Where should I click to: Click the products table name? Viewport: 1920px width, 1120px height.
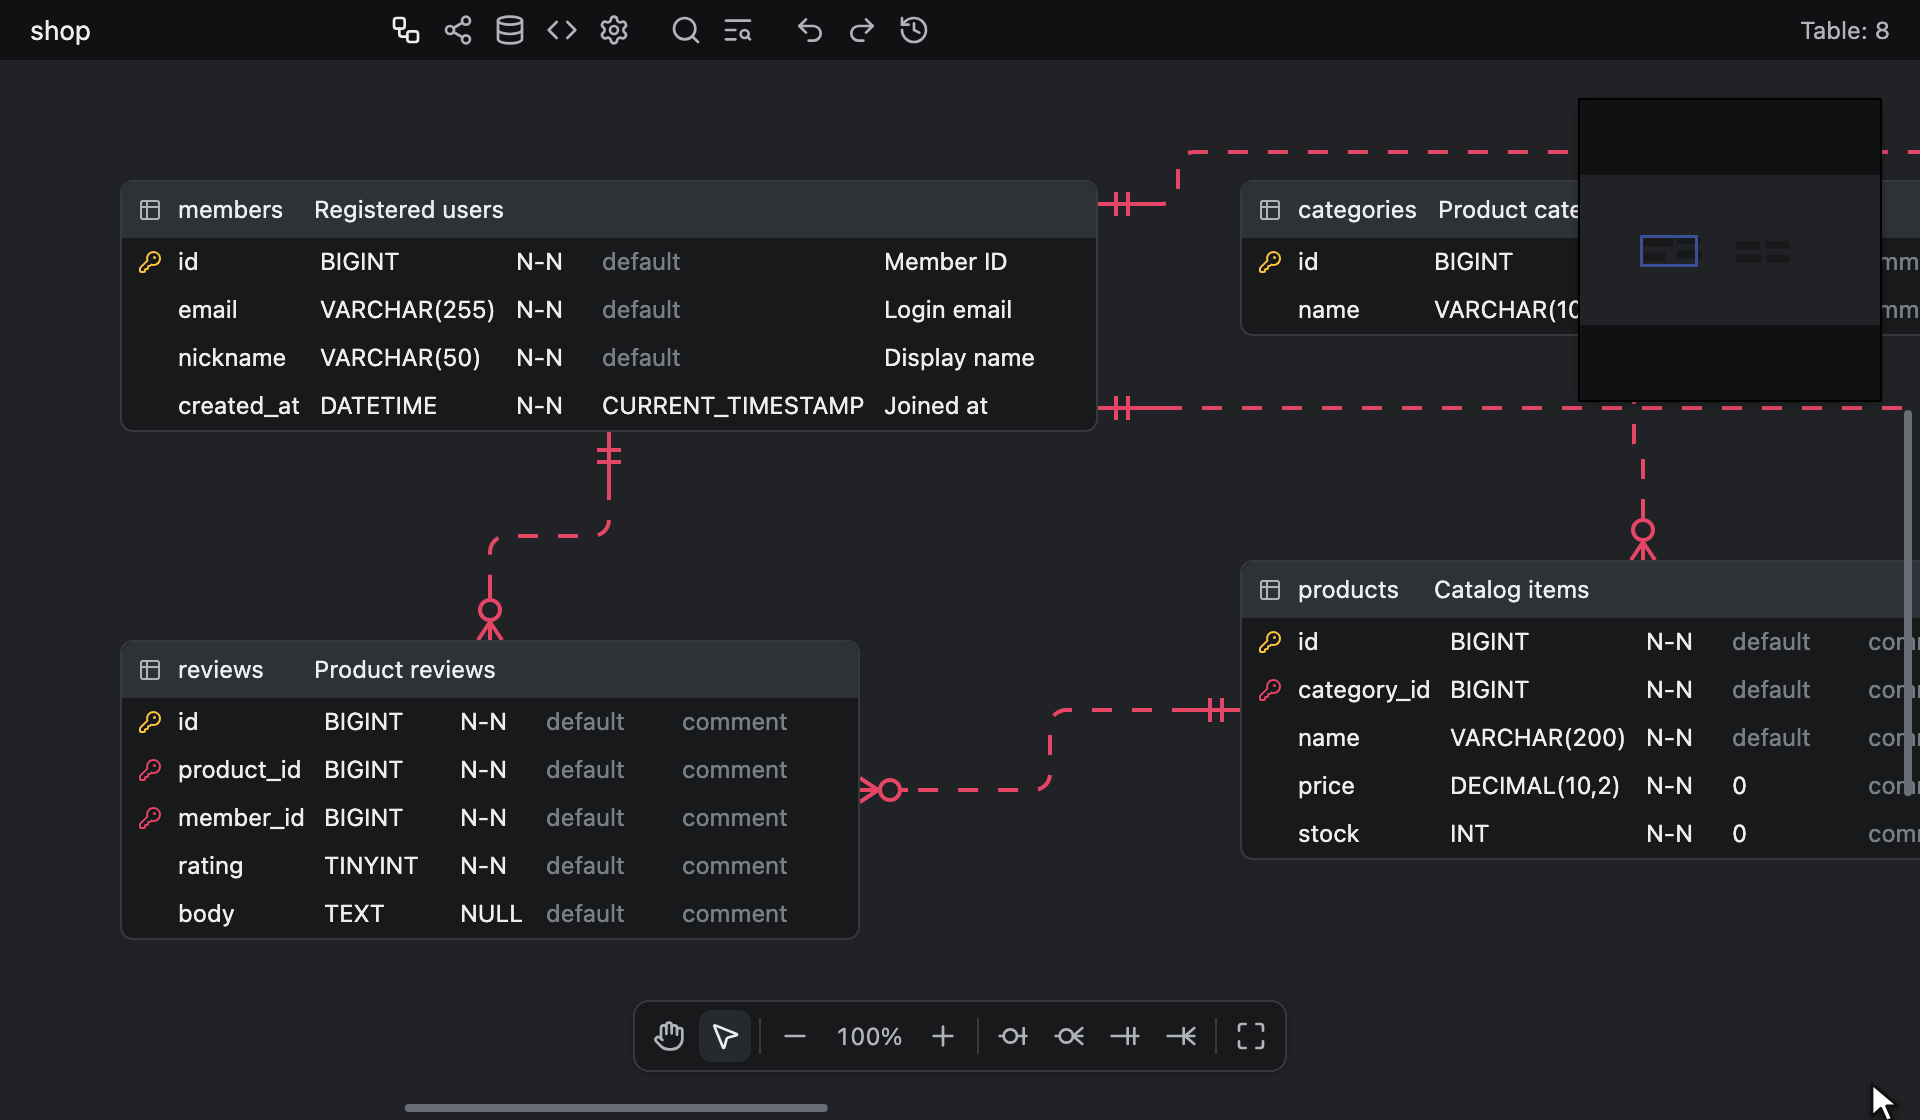(x=1348, y=590)
